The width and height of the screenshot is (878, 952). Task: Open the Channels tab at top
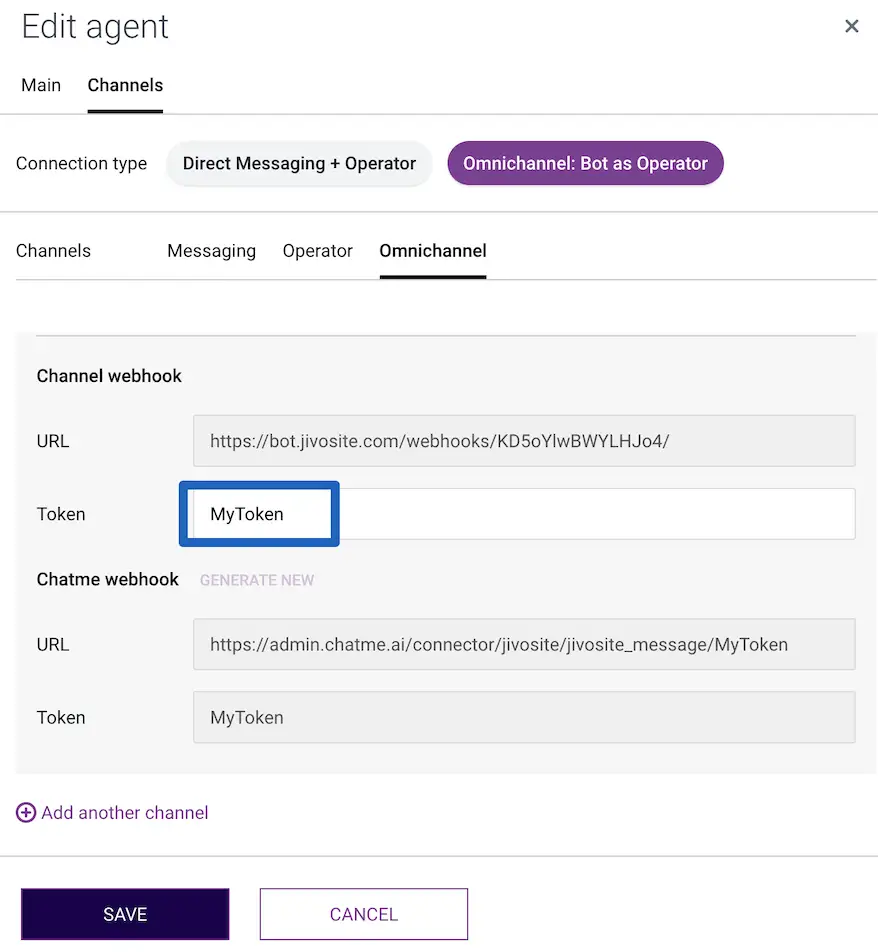(125, 85)
